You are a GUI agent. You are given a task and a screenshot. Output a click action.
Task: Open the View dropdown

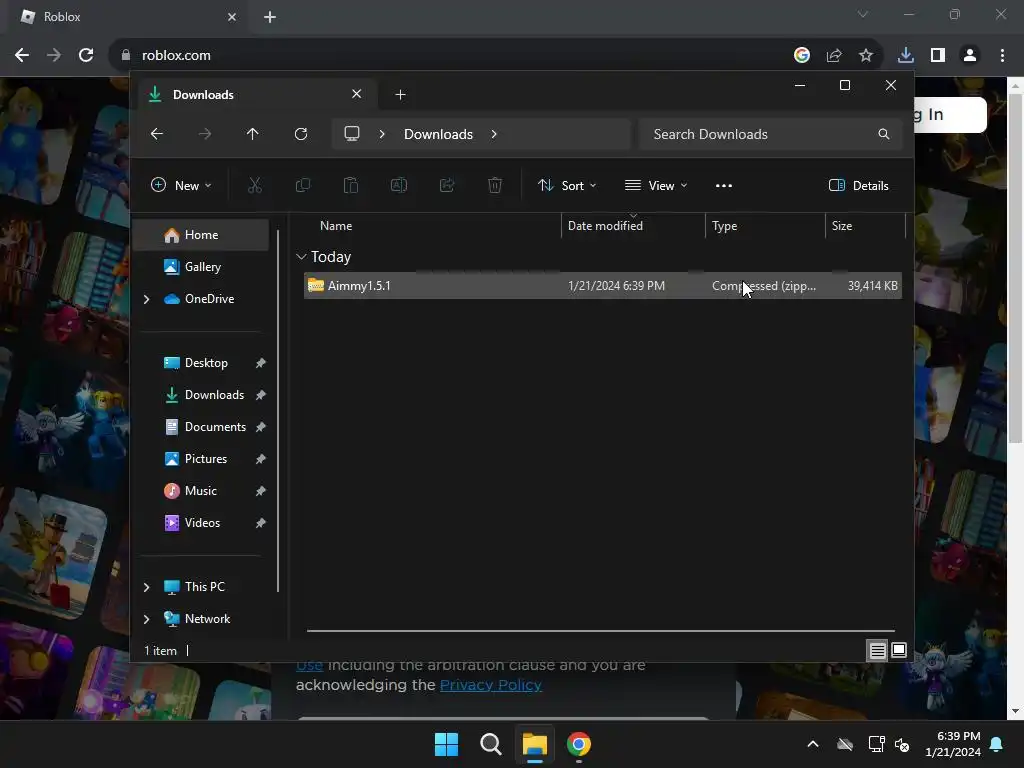click(656, 185)
